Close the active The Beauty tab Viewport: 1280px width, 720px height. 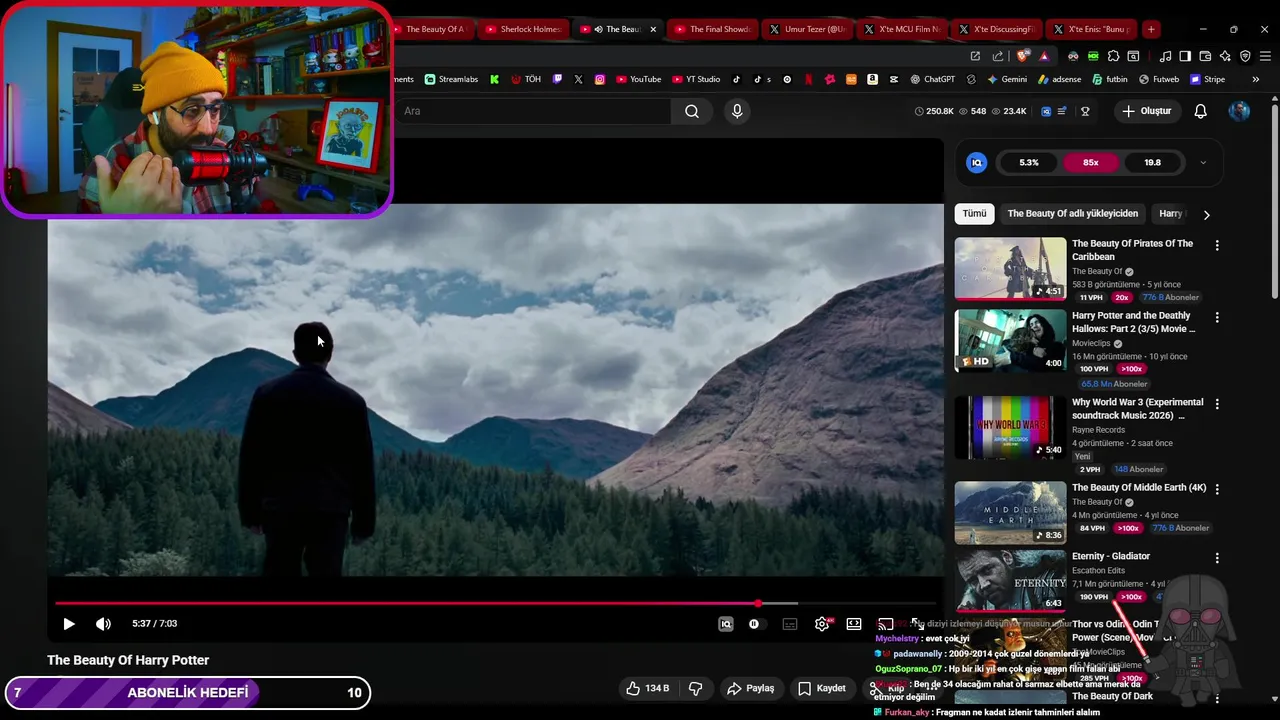[653, 29]
